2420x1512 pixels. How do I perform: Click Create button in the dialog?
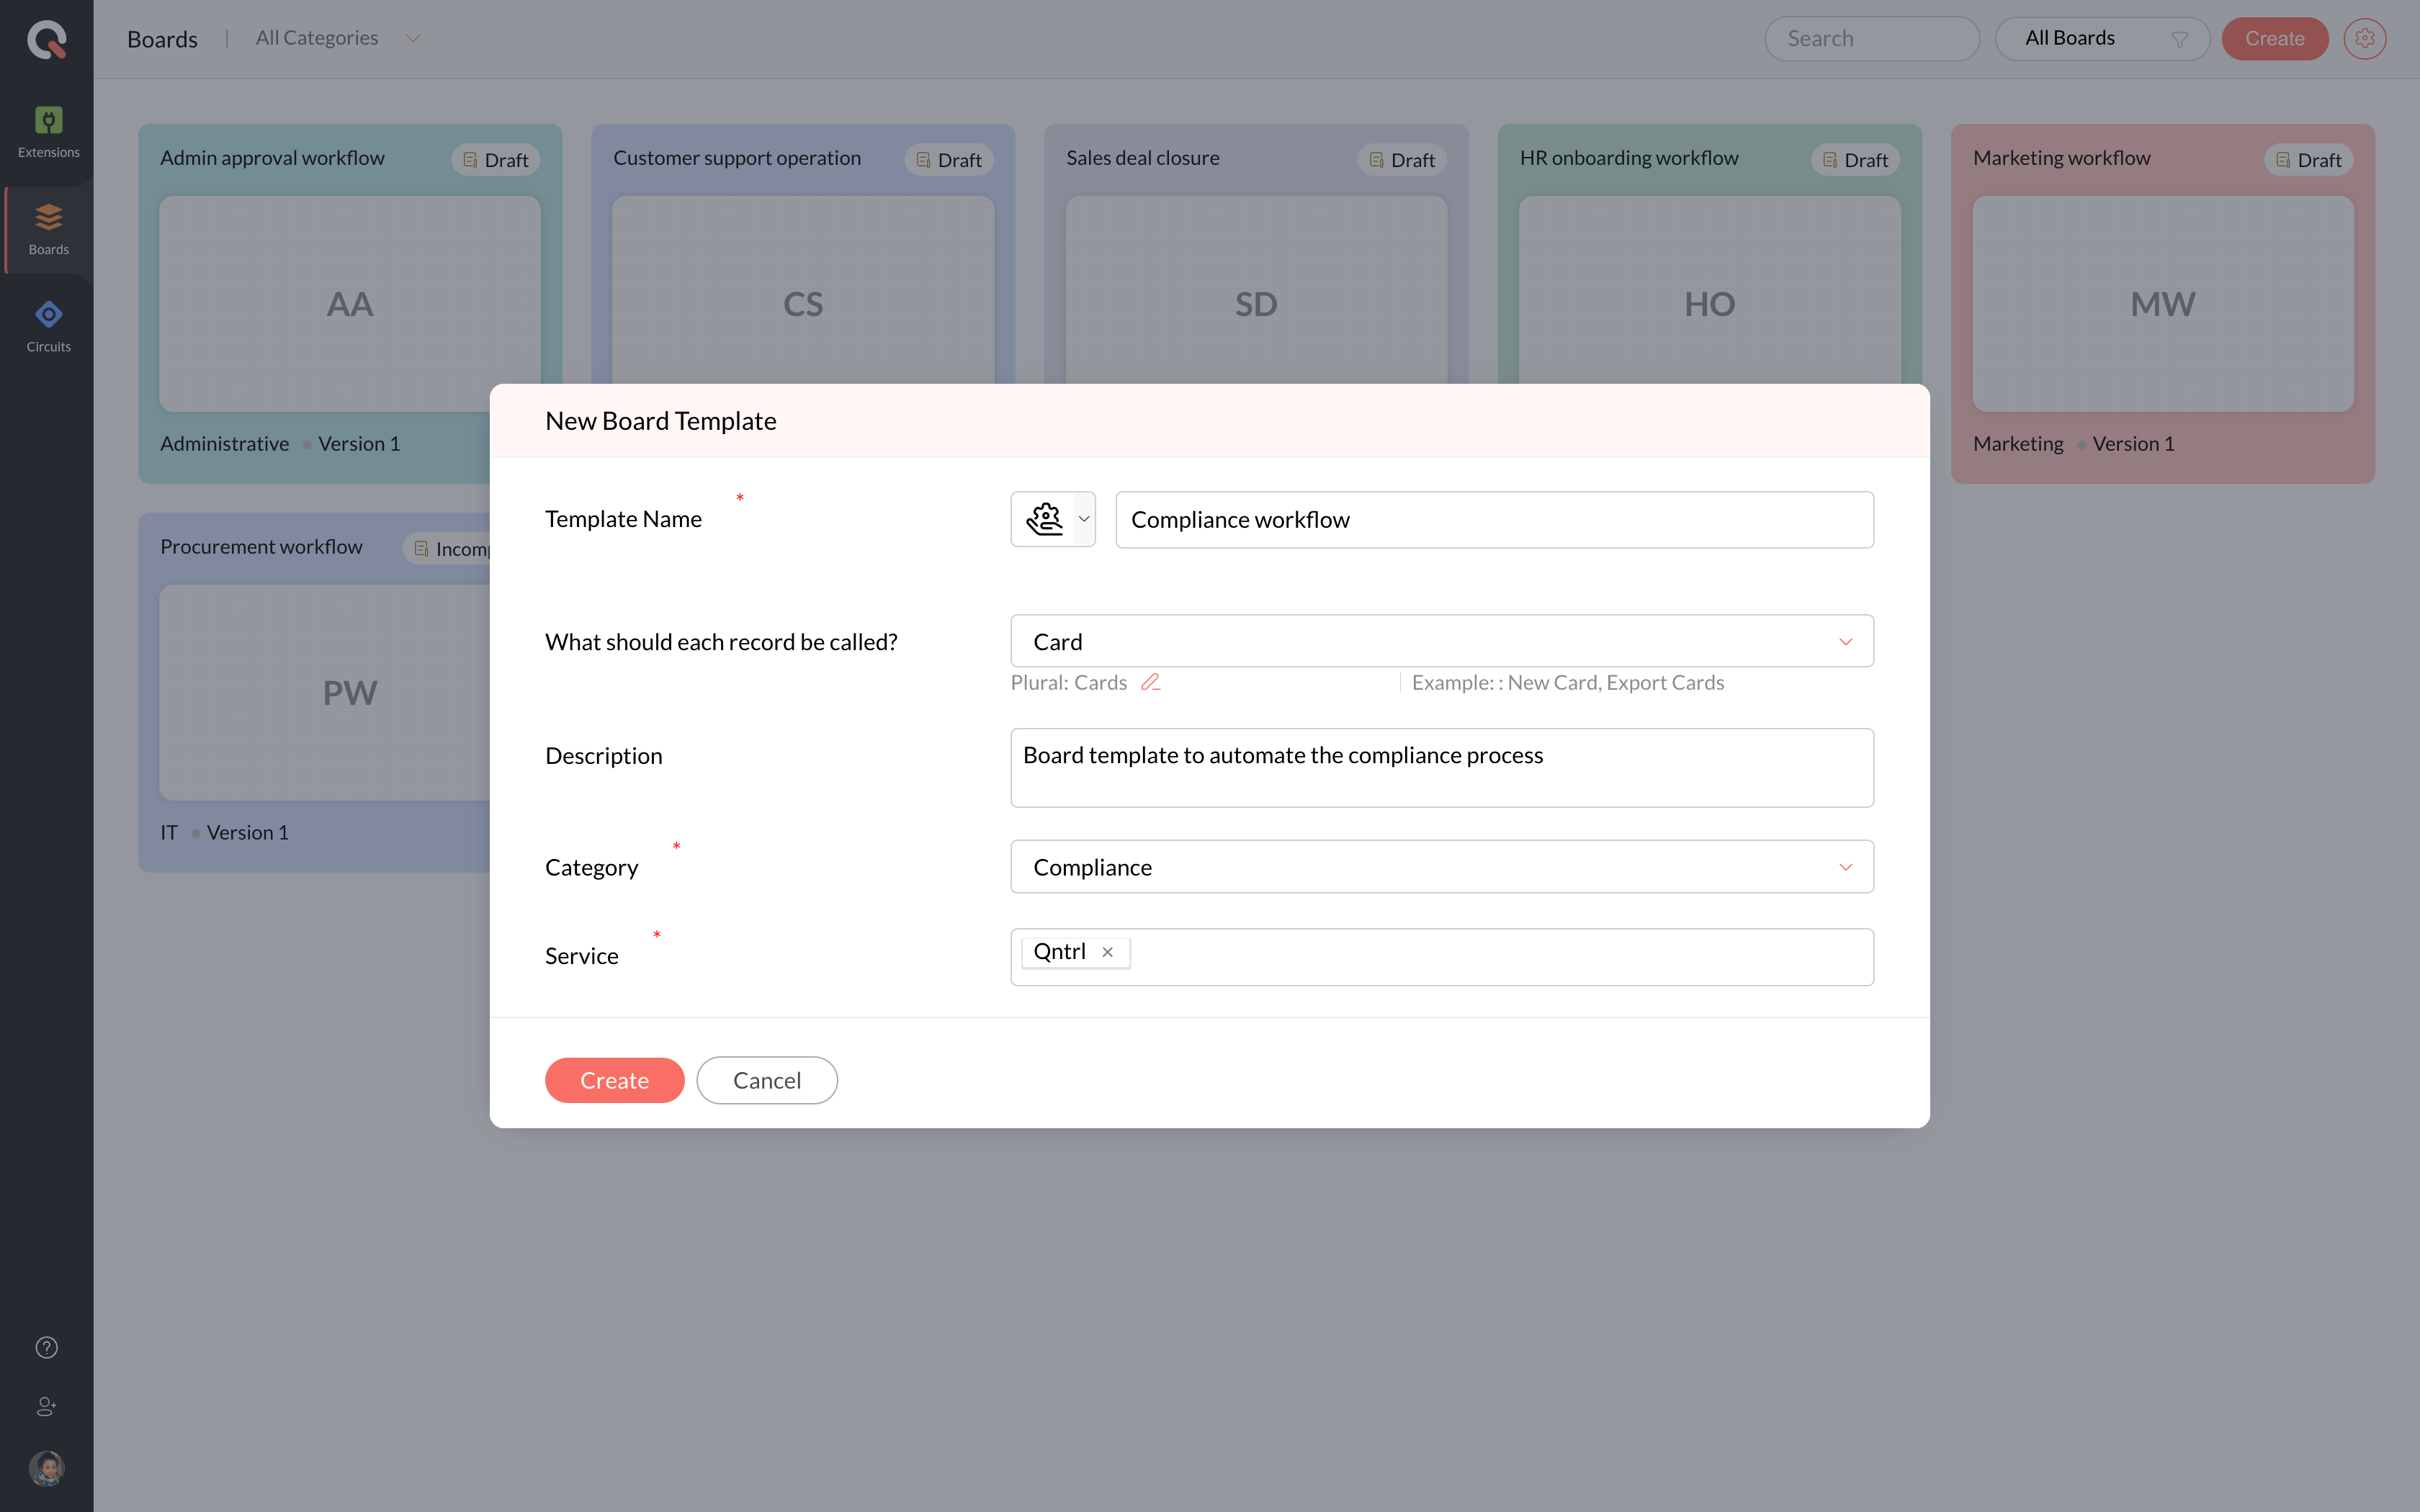click(x=614, y=1080)
